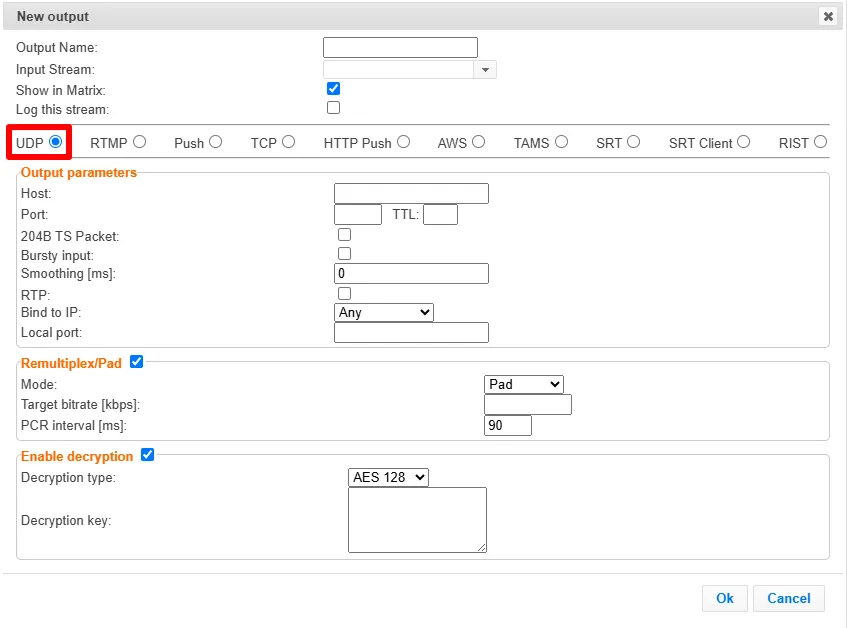The width and height of the screenshot is (847, 628).
Task: Tick the 204B TS Packet checkbox
Action: pos(344,234)
